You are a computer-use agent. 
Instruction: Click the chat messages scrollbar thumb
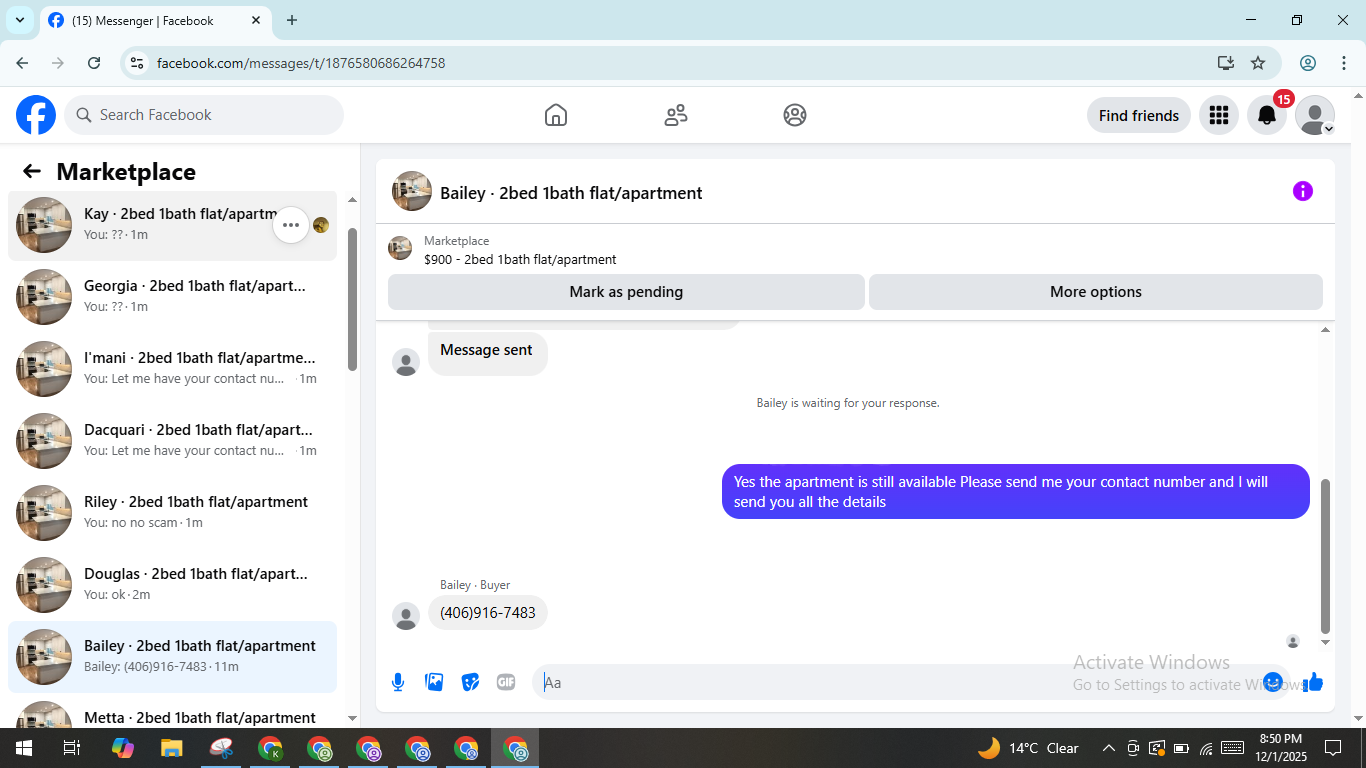(1326, 556)
